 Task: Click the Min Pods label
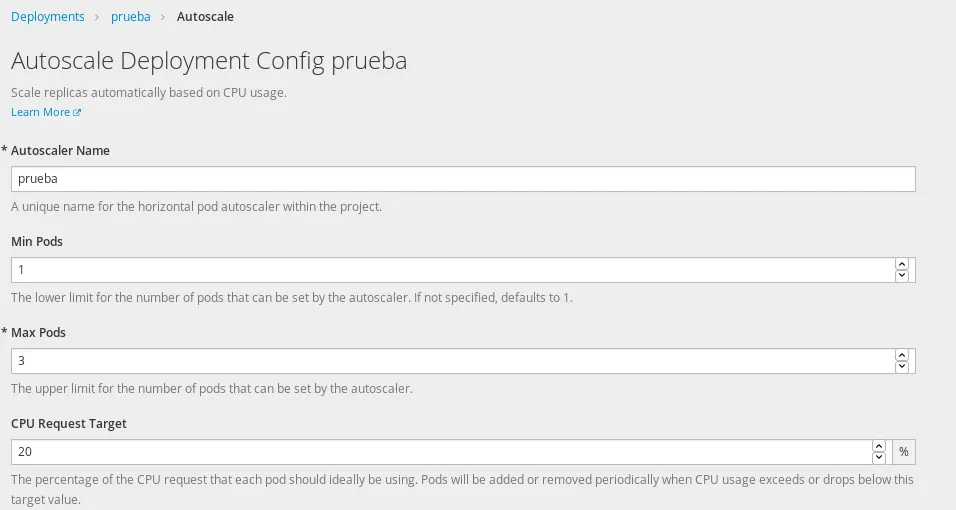37,241
